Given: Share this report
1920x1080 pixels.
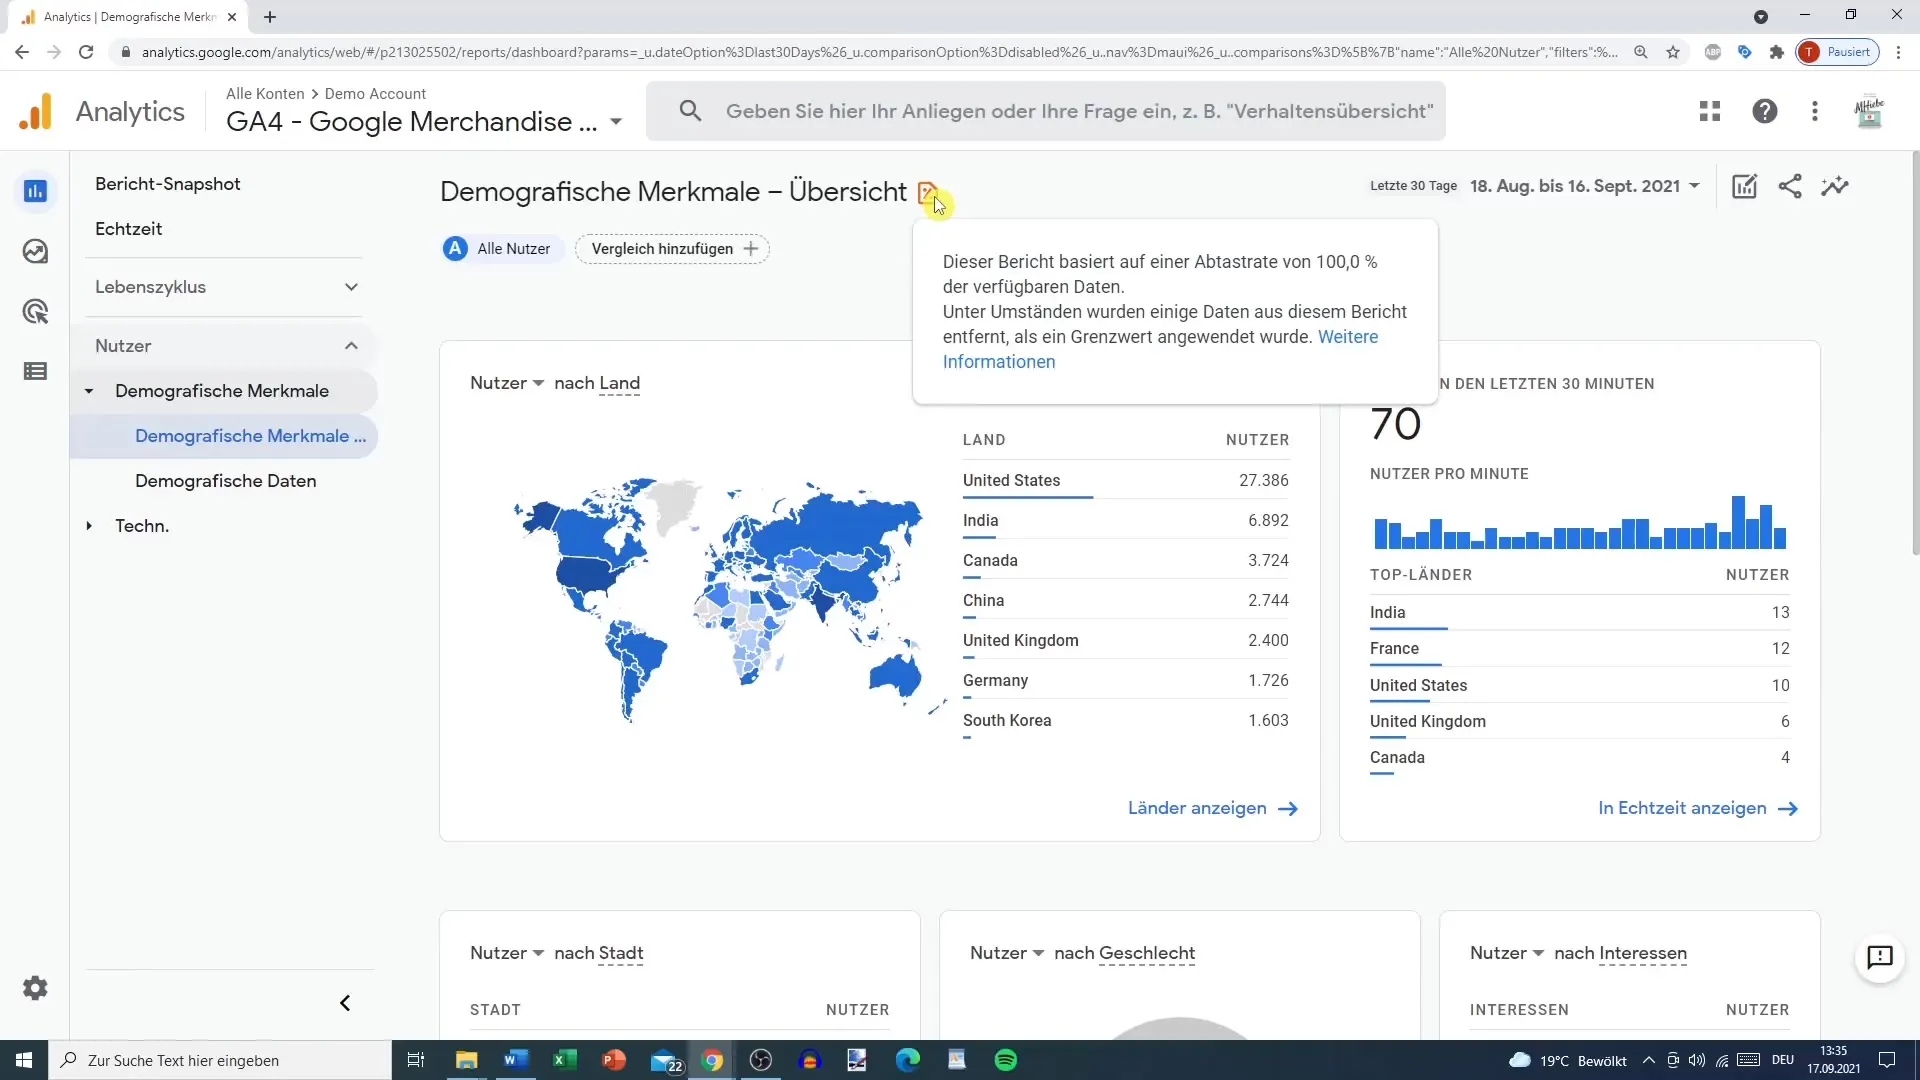Looking at the screenshot, I should pyautogui.click(x=1790, y=186).
